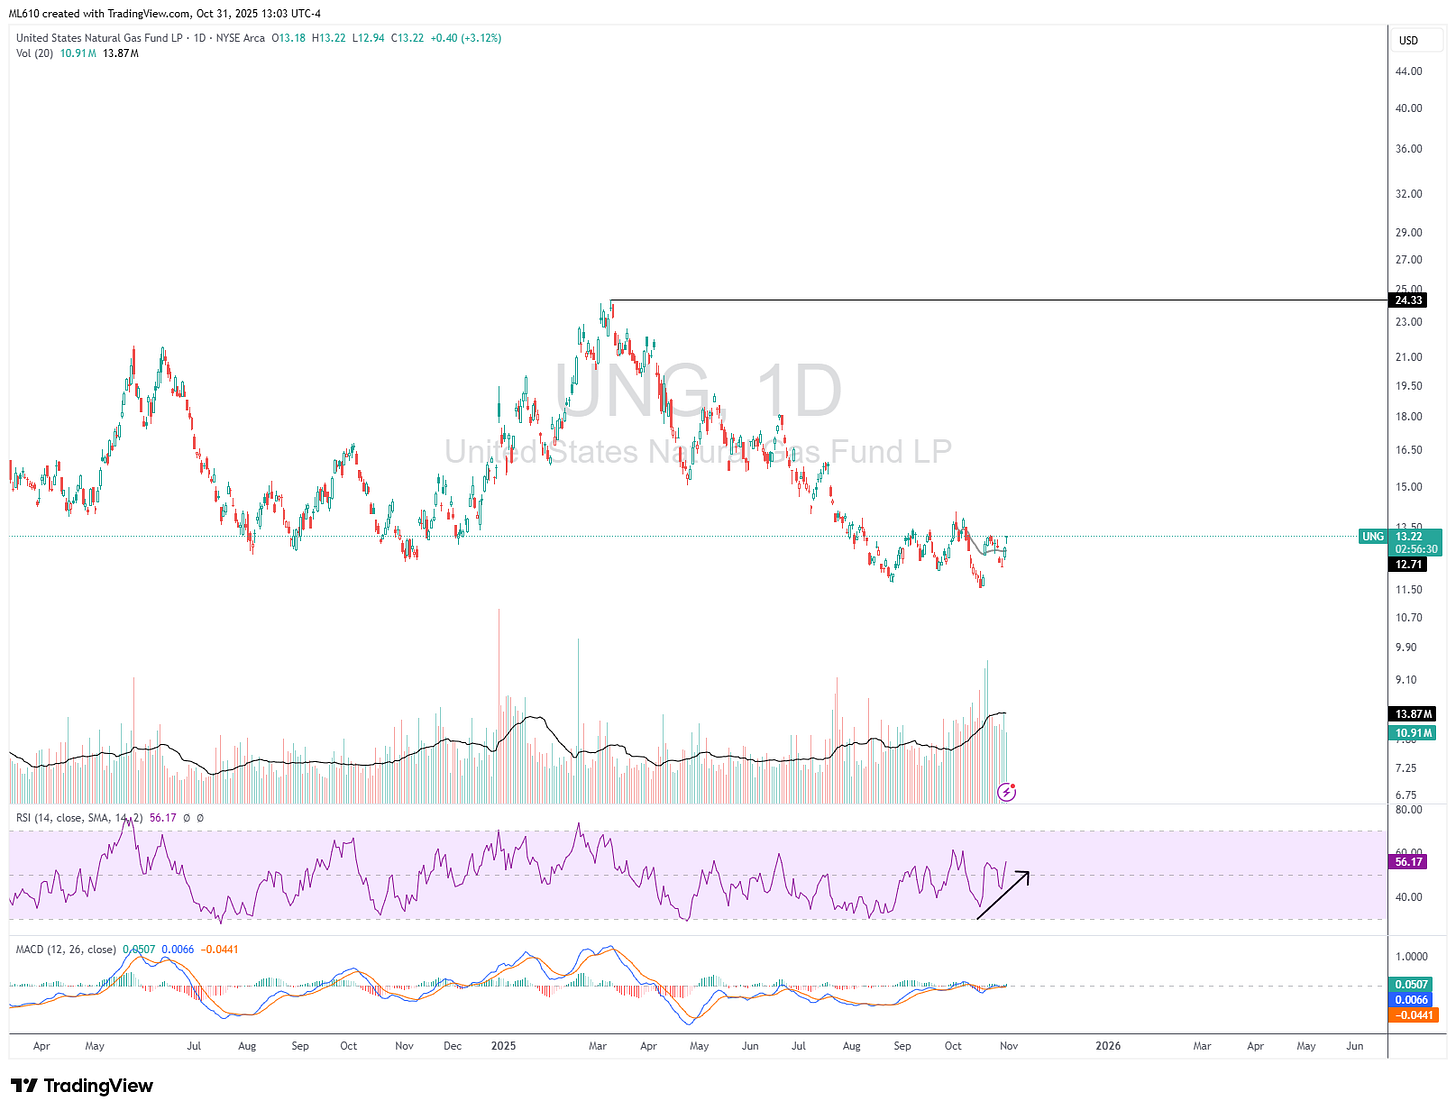This screenshot has height=1113, width=1456.
Task: Click the 36.00 price axis label
Action: [x=1409, y=149]
